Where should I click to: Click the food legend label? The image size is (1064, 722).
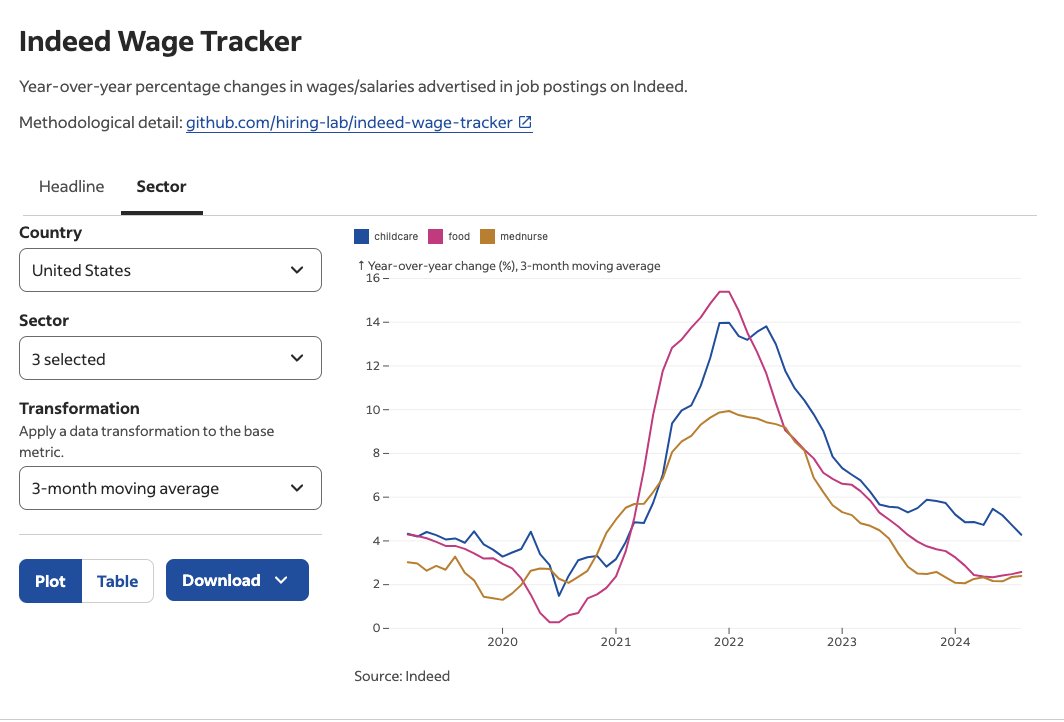coord(459,236)
